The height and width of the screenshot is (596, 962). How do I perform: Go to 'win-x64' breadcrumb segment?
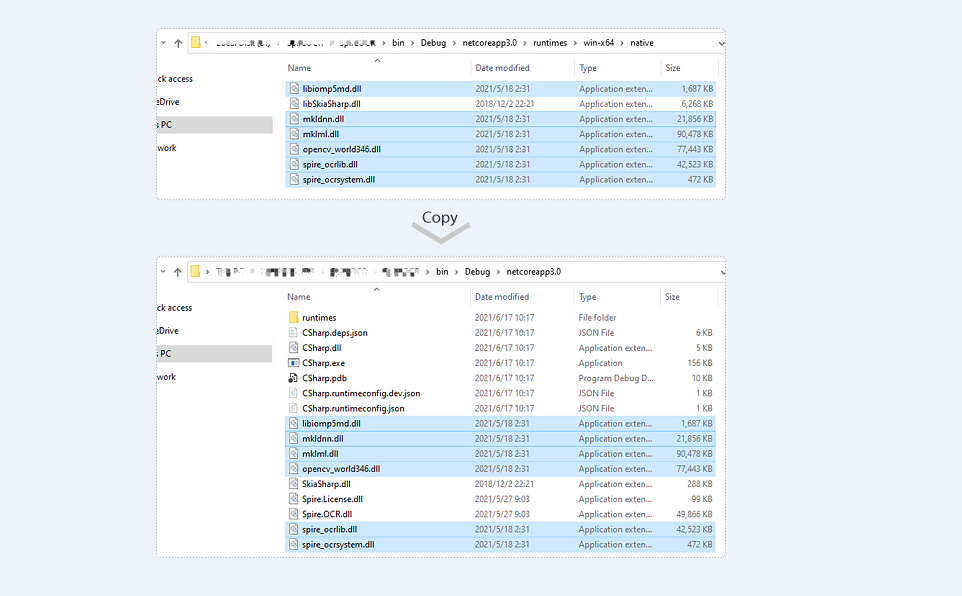599,43
